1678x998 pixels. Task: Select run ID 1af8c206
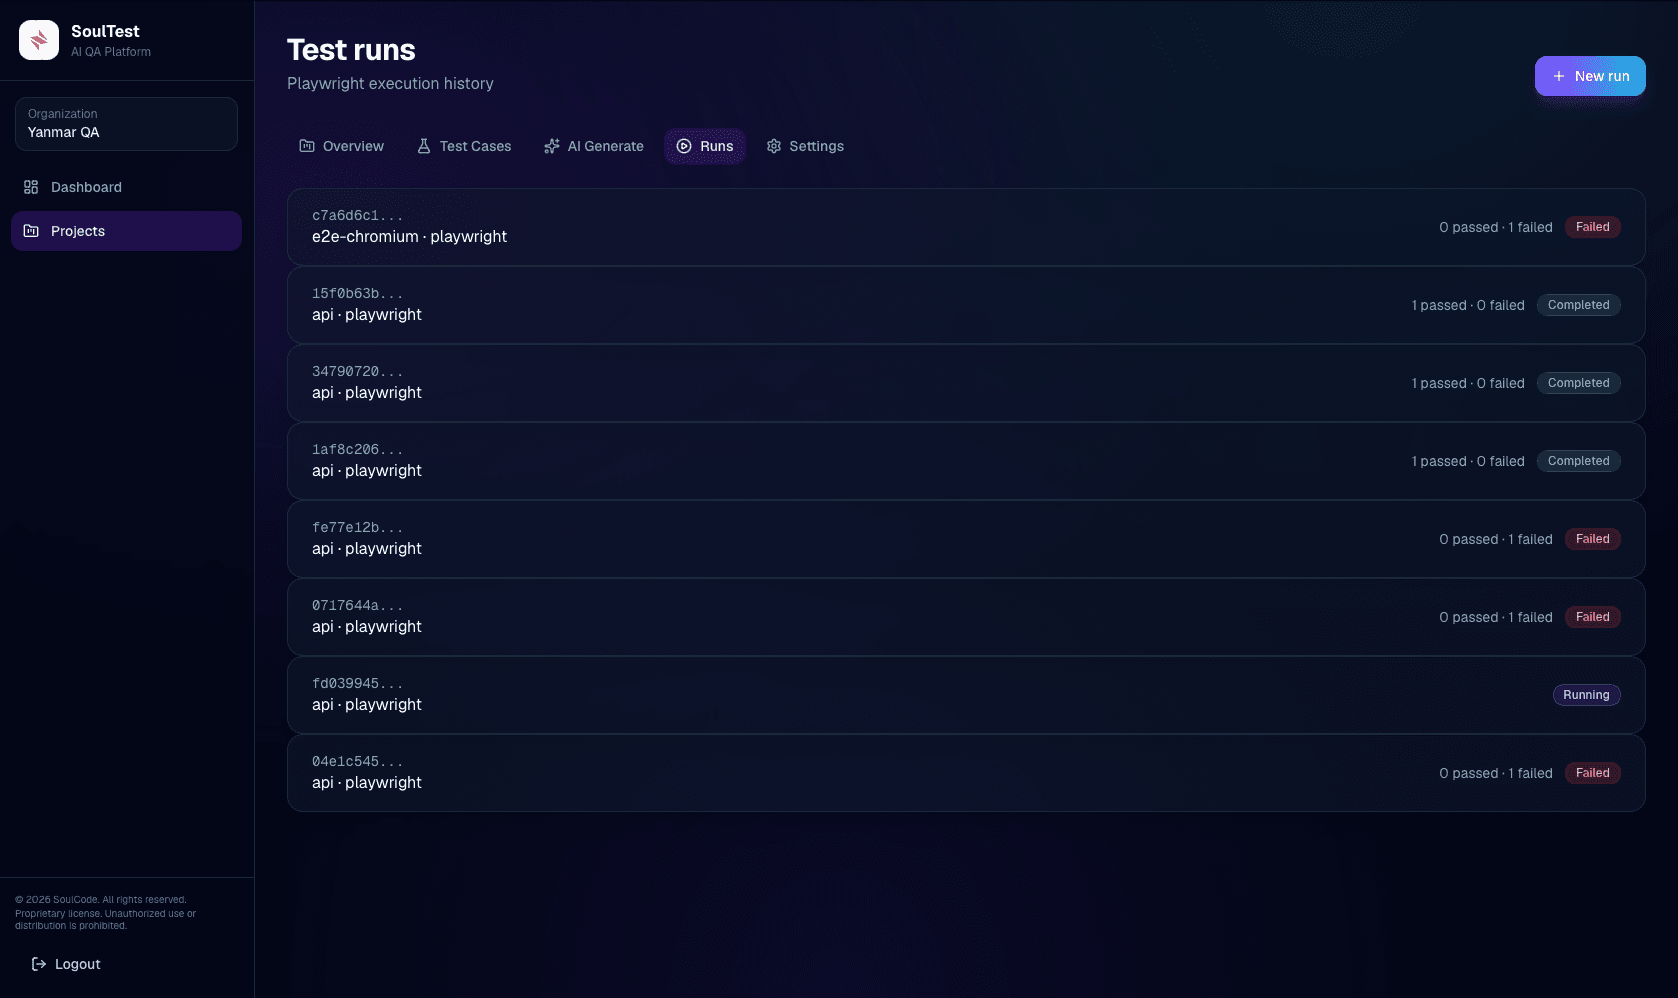pyautogui.click(x=357, y=450)
